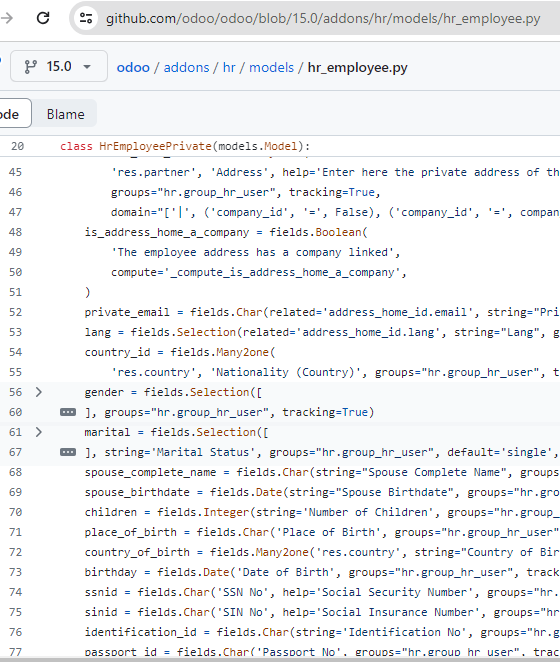Screen dimensions: 560x662
Task: Switch to the Blame tab
Action: click(65, 114)
